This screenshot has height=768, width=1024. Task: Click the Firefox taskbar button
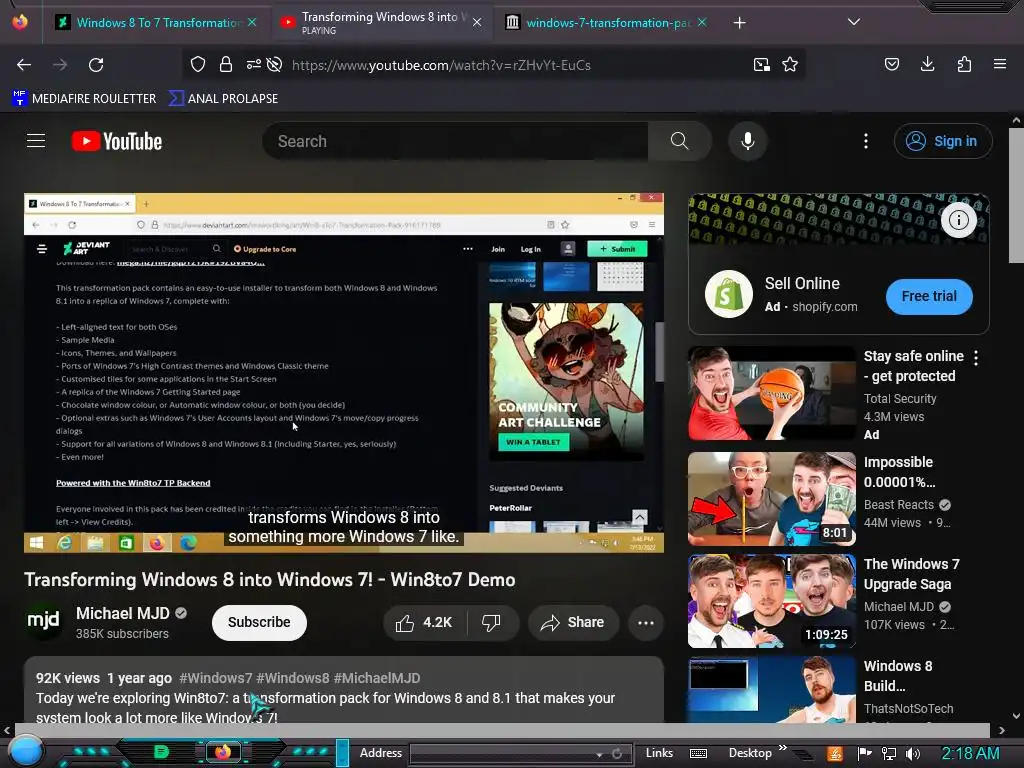click(x=223, y=752)
